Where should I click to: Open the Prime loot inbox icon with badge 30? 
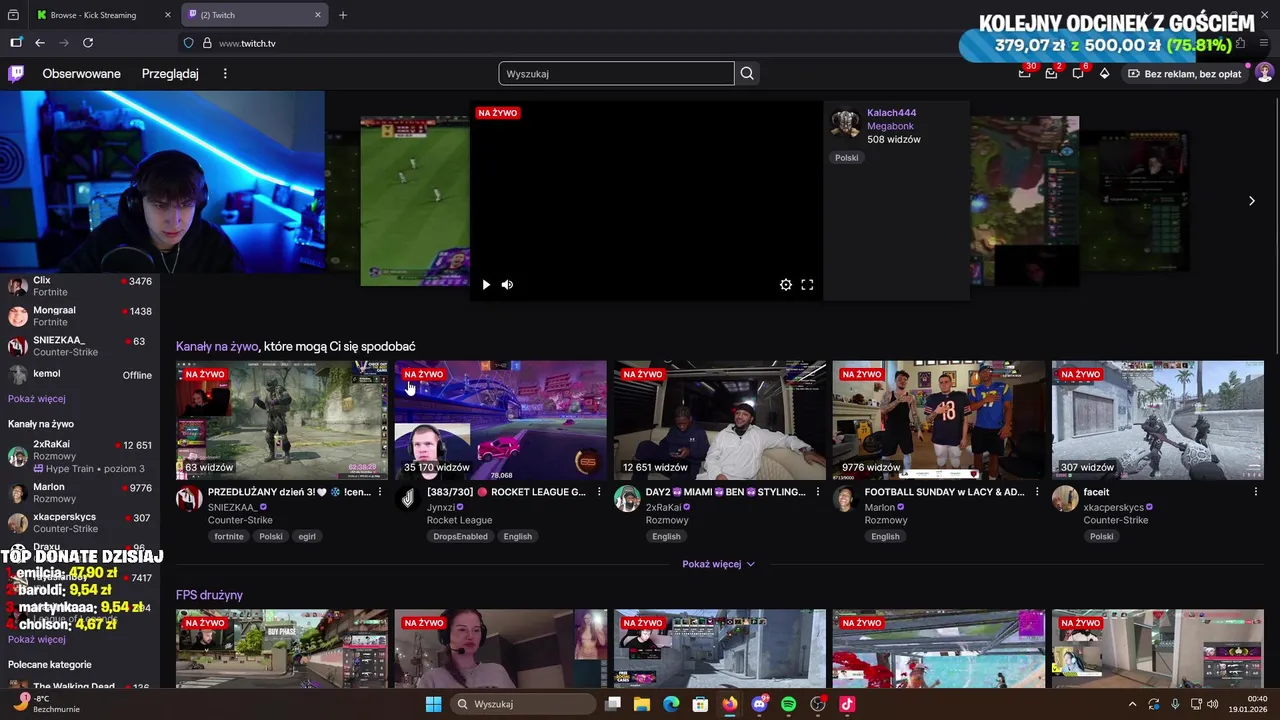(1024, 73)
